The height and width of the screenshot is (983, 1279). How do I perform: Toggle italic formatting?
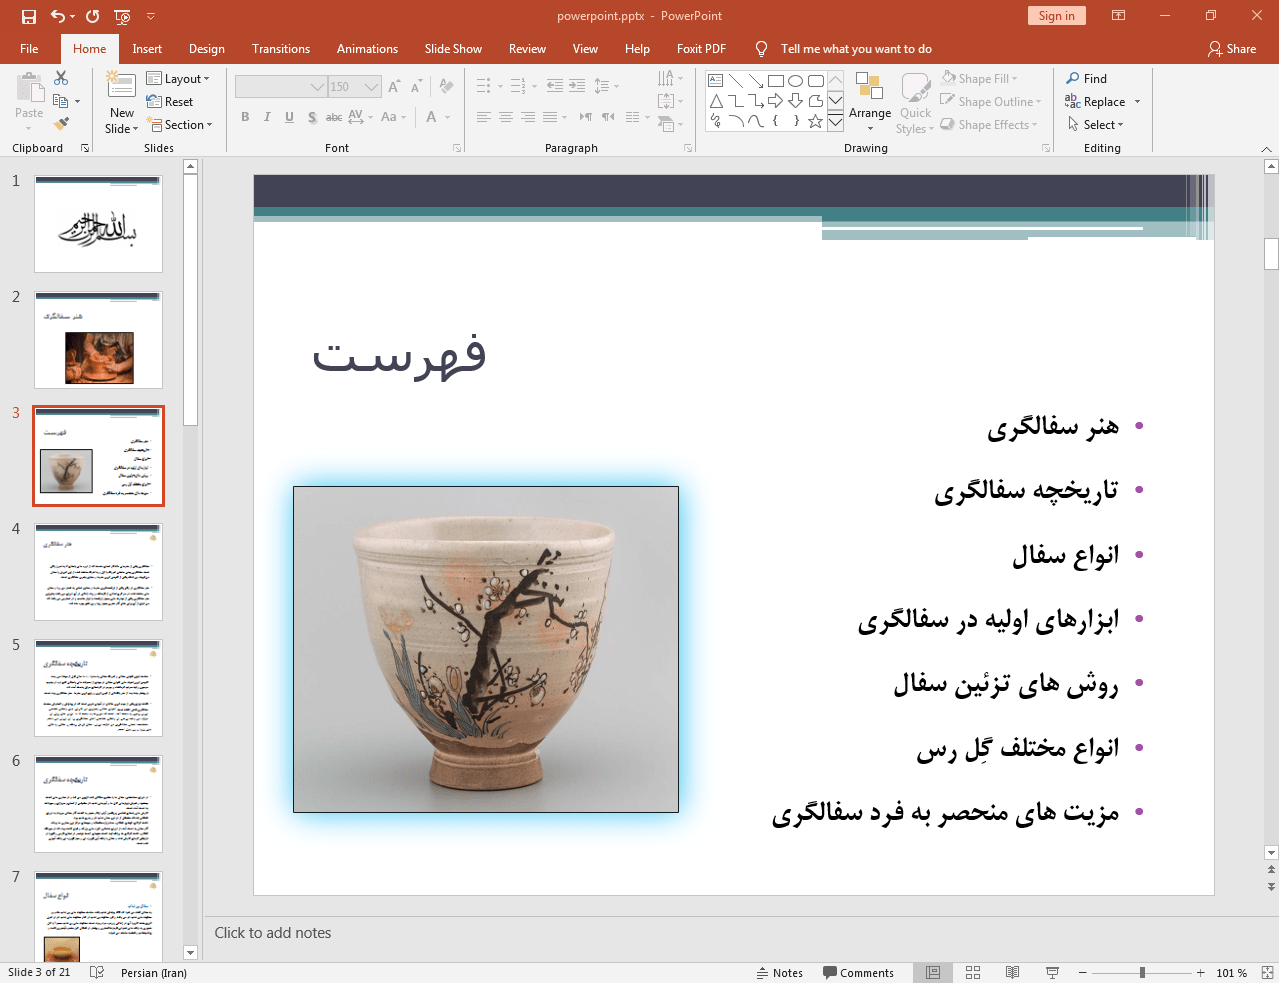267,117
